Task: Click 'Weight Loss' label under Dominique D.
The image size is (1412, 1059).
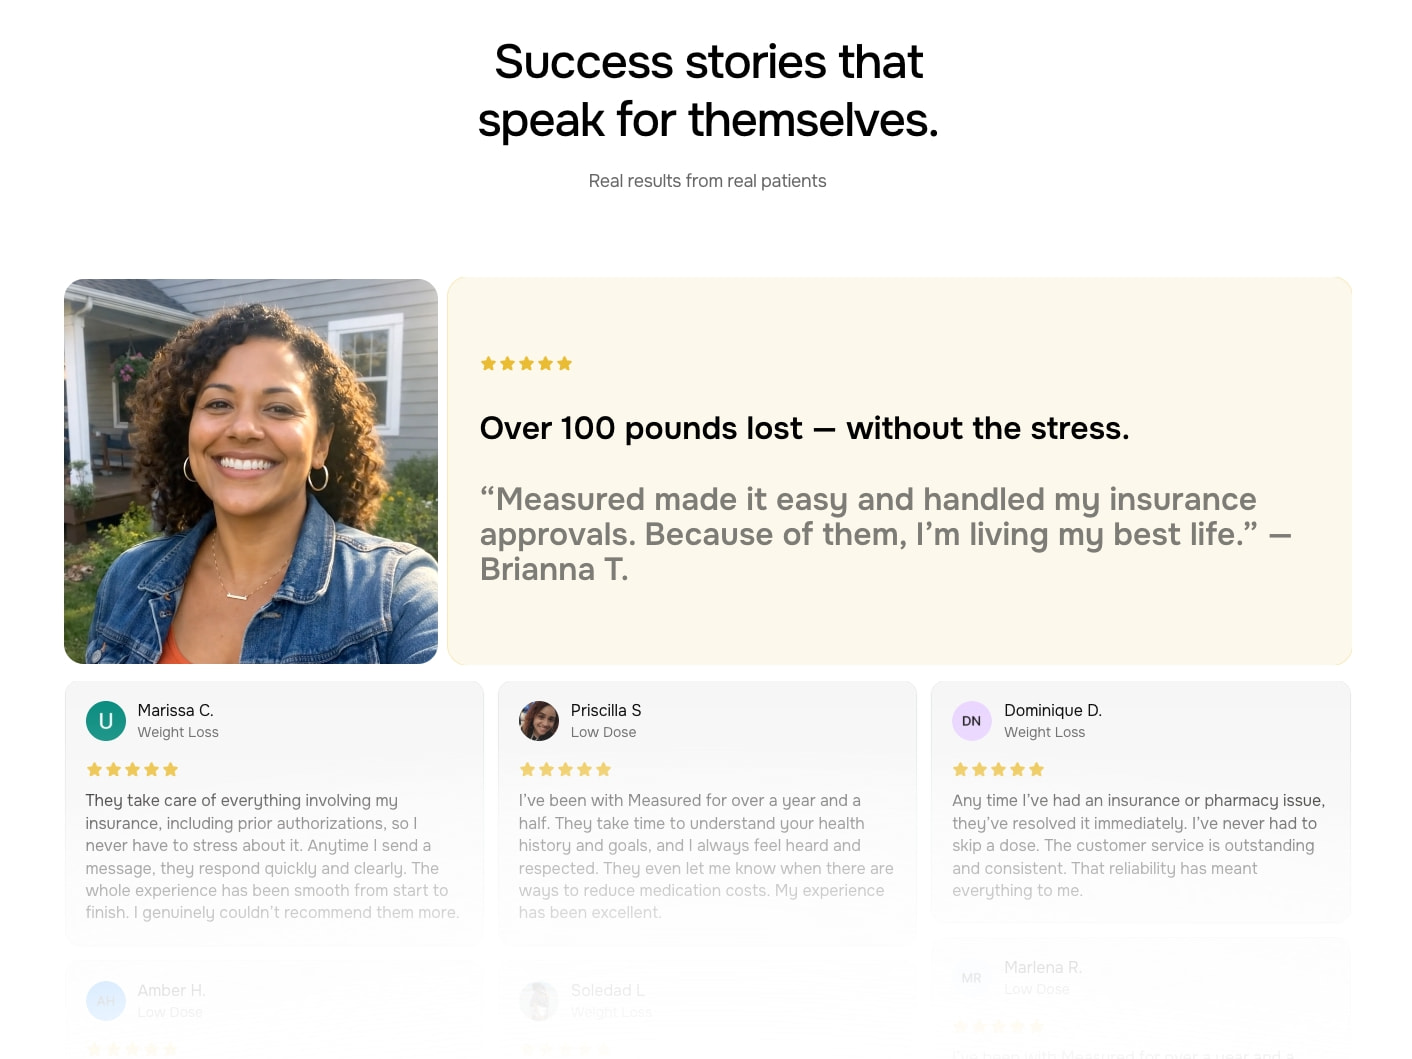Action: pyautogui.click(x=1044, y=732)
